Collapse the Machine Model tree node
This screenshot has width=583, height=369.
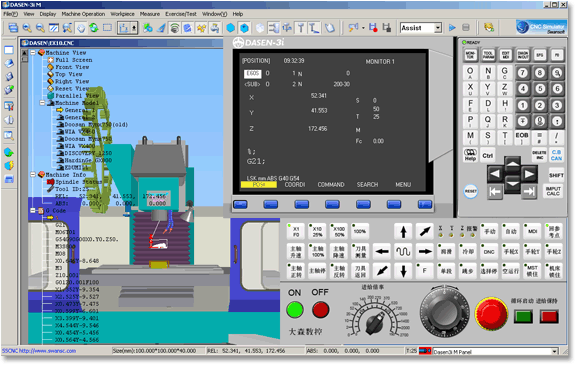[x=42, y=103]
